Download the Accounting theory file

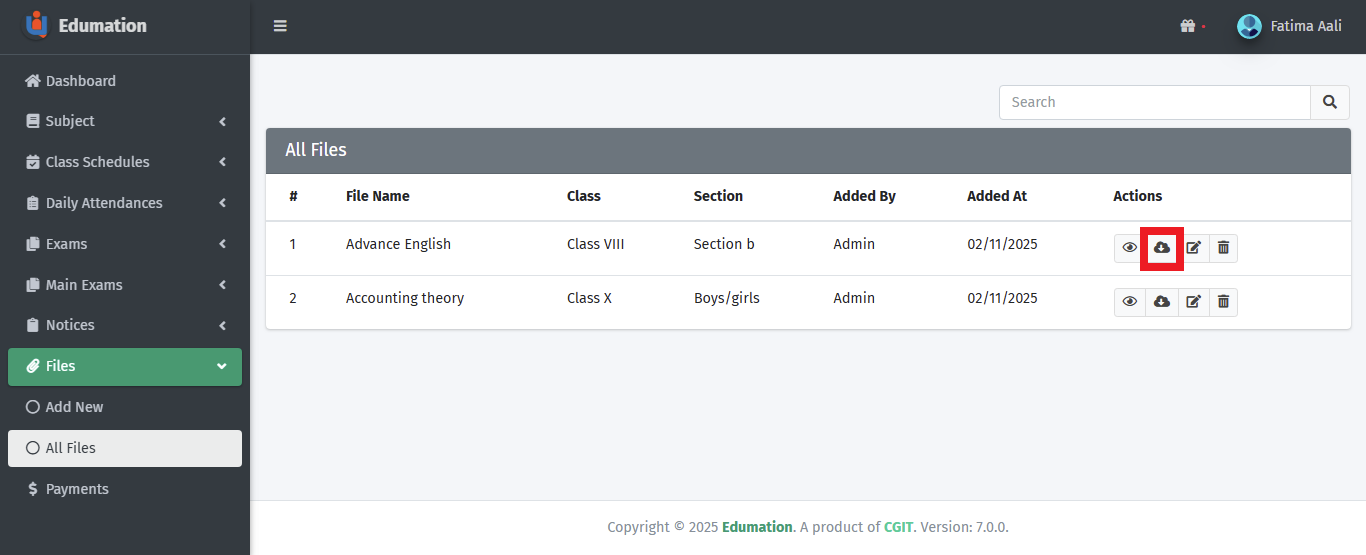coord(1161,302)
